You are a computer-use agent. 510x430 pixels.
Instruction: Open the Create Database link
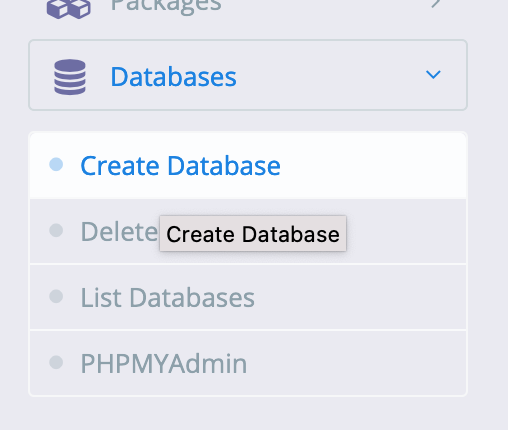point(180,166)
